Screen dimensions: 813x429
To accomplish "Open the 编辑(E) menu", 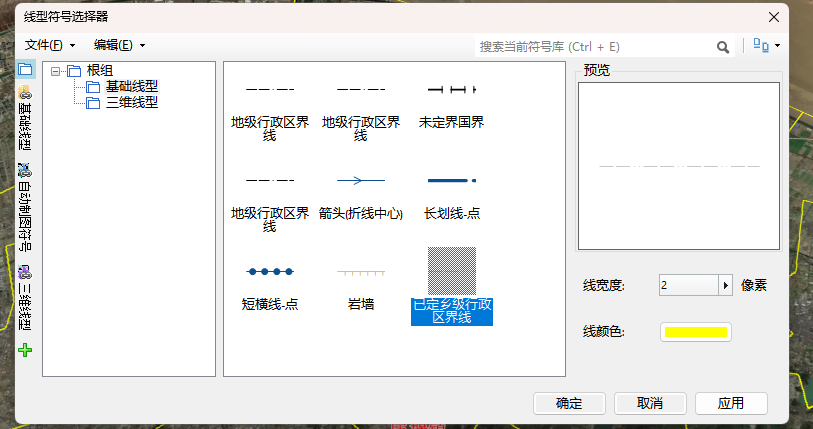I will [x=119, y=46].
